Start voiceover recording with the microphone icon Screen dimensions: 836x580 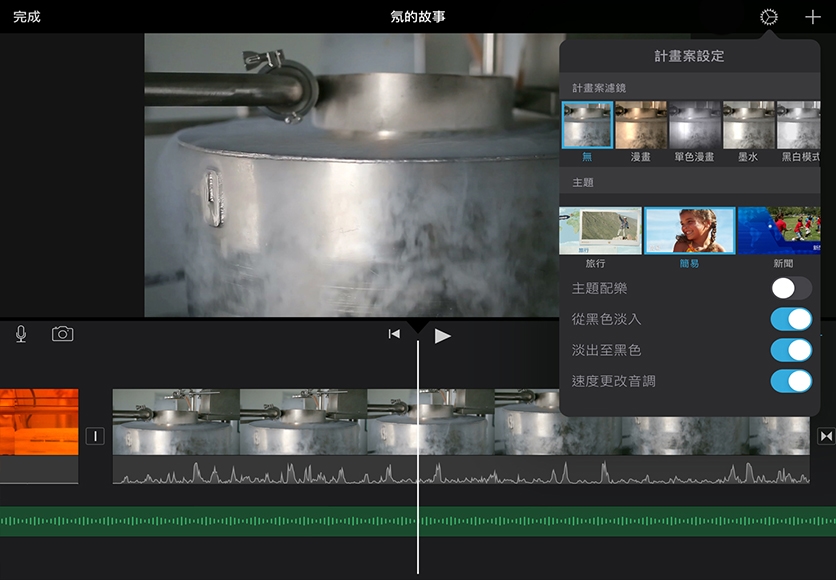click(x=21, y=334)
